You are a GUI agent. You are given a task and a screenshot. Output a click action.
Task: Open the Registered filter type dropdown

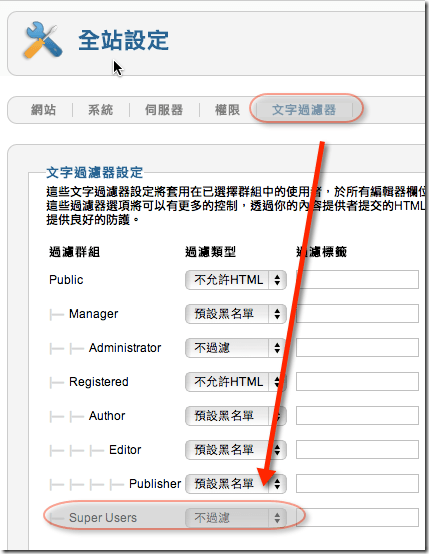(x=236, y=382)
